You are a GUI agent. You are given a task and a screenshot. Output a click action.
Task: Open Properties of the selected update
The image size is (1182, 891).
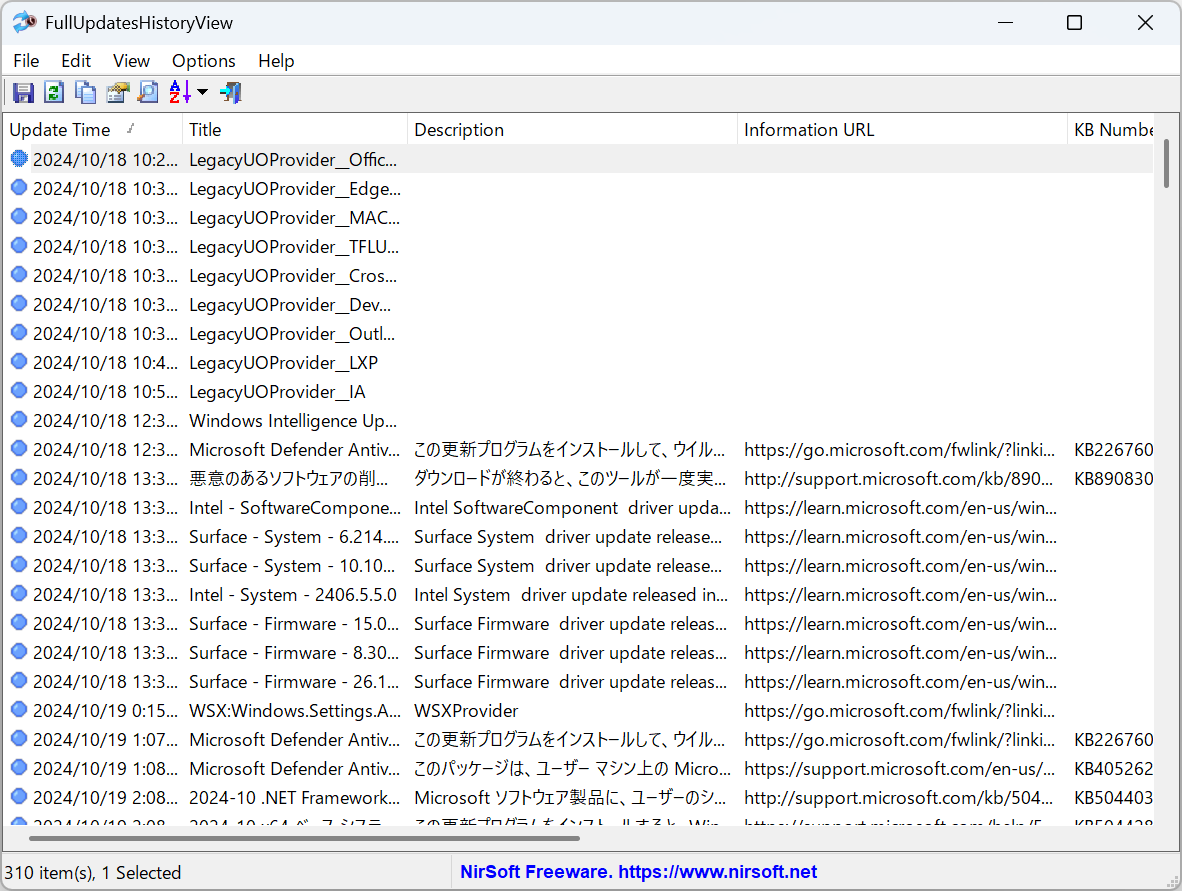point(117,92)
